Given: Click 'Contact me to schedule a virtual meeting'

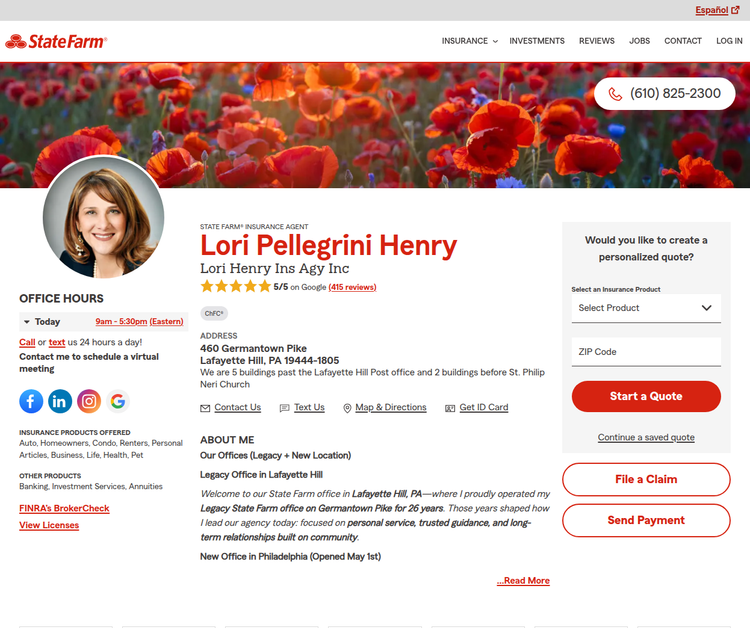Looking at the screenshot, I should [89, 363].
